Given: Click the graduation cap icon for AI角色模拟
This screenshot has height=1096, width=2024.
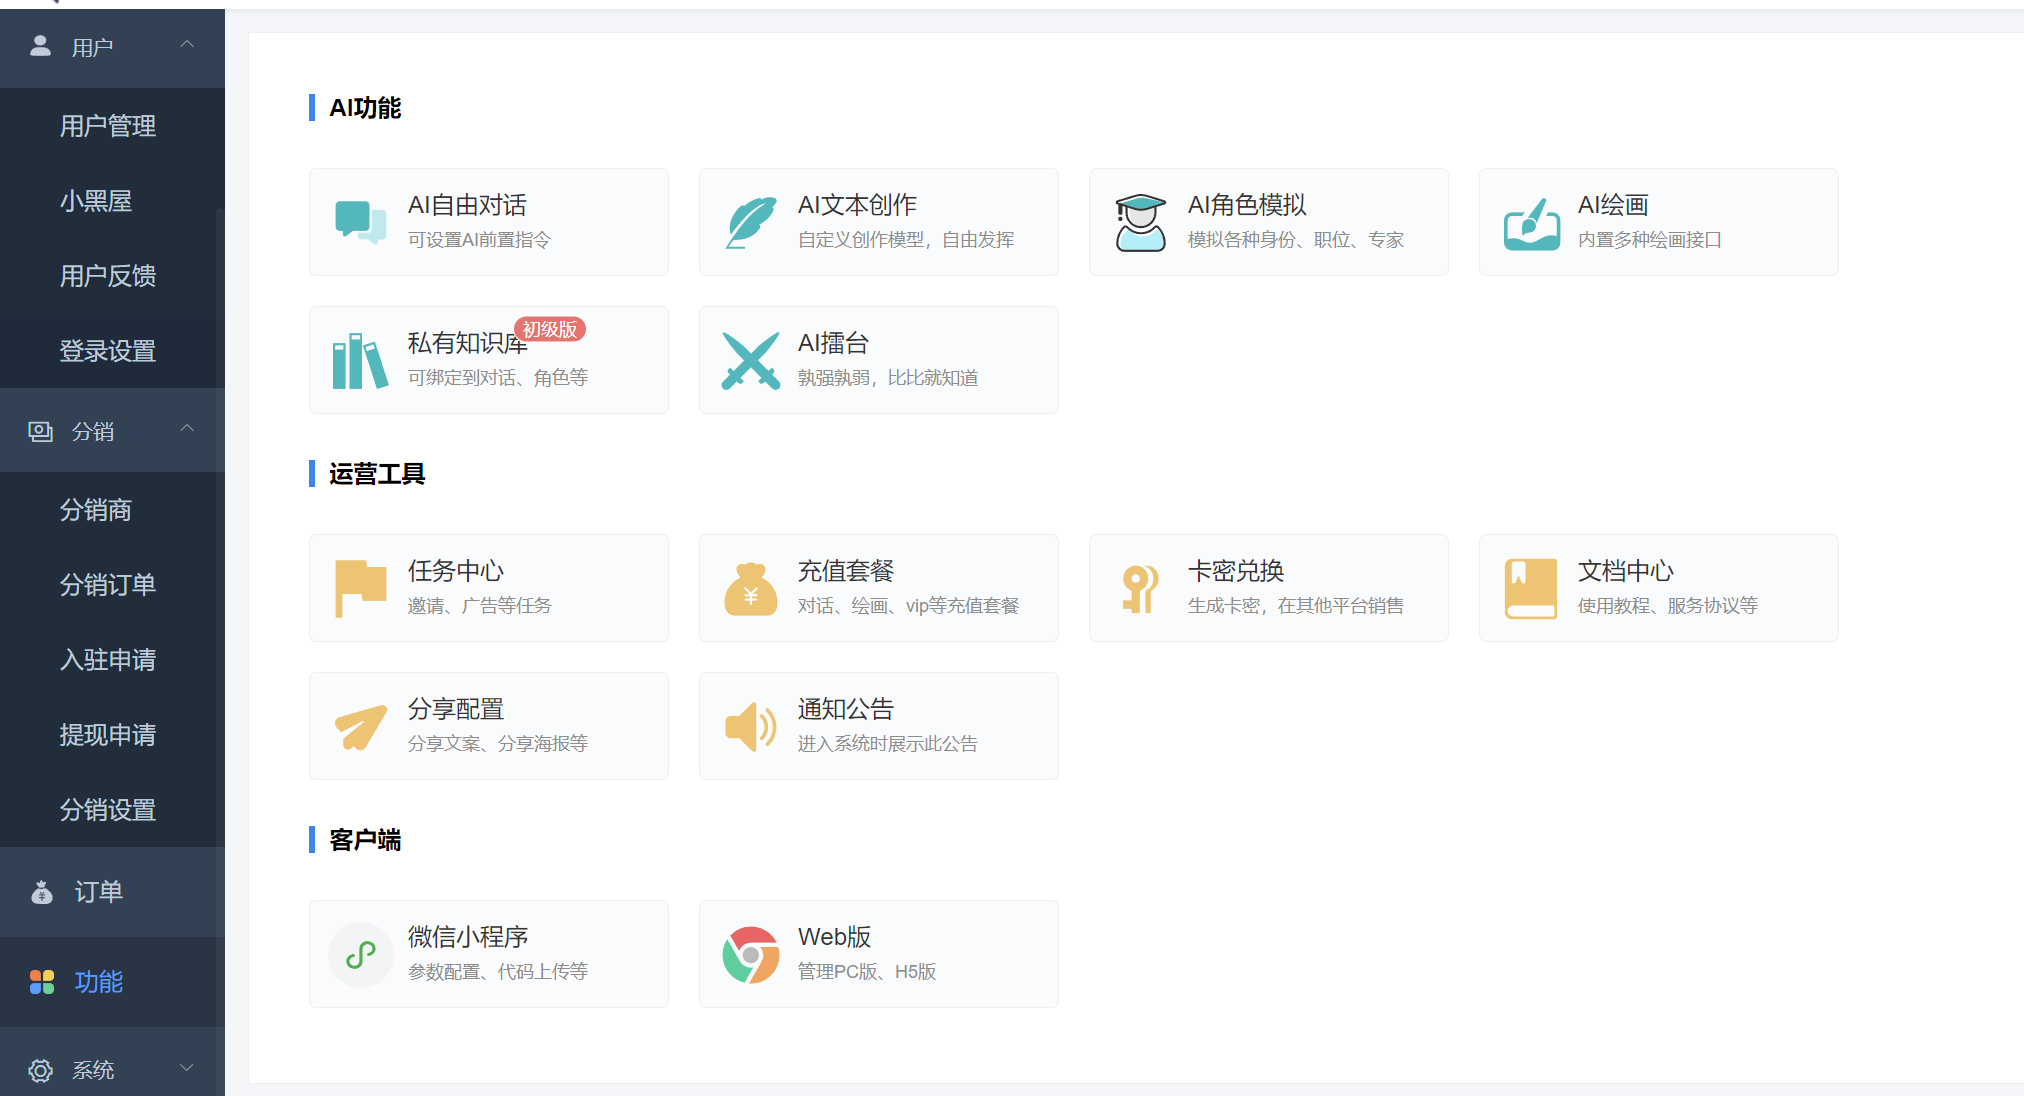Looking at the screenshot, I should [x=1139, y=222].
